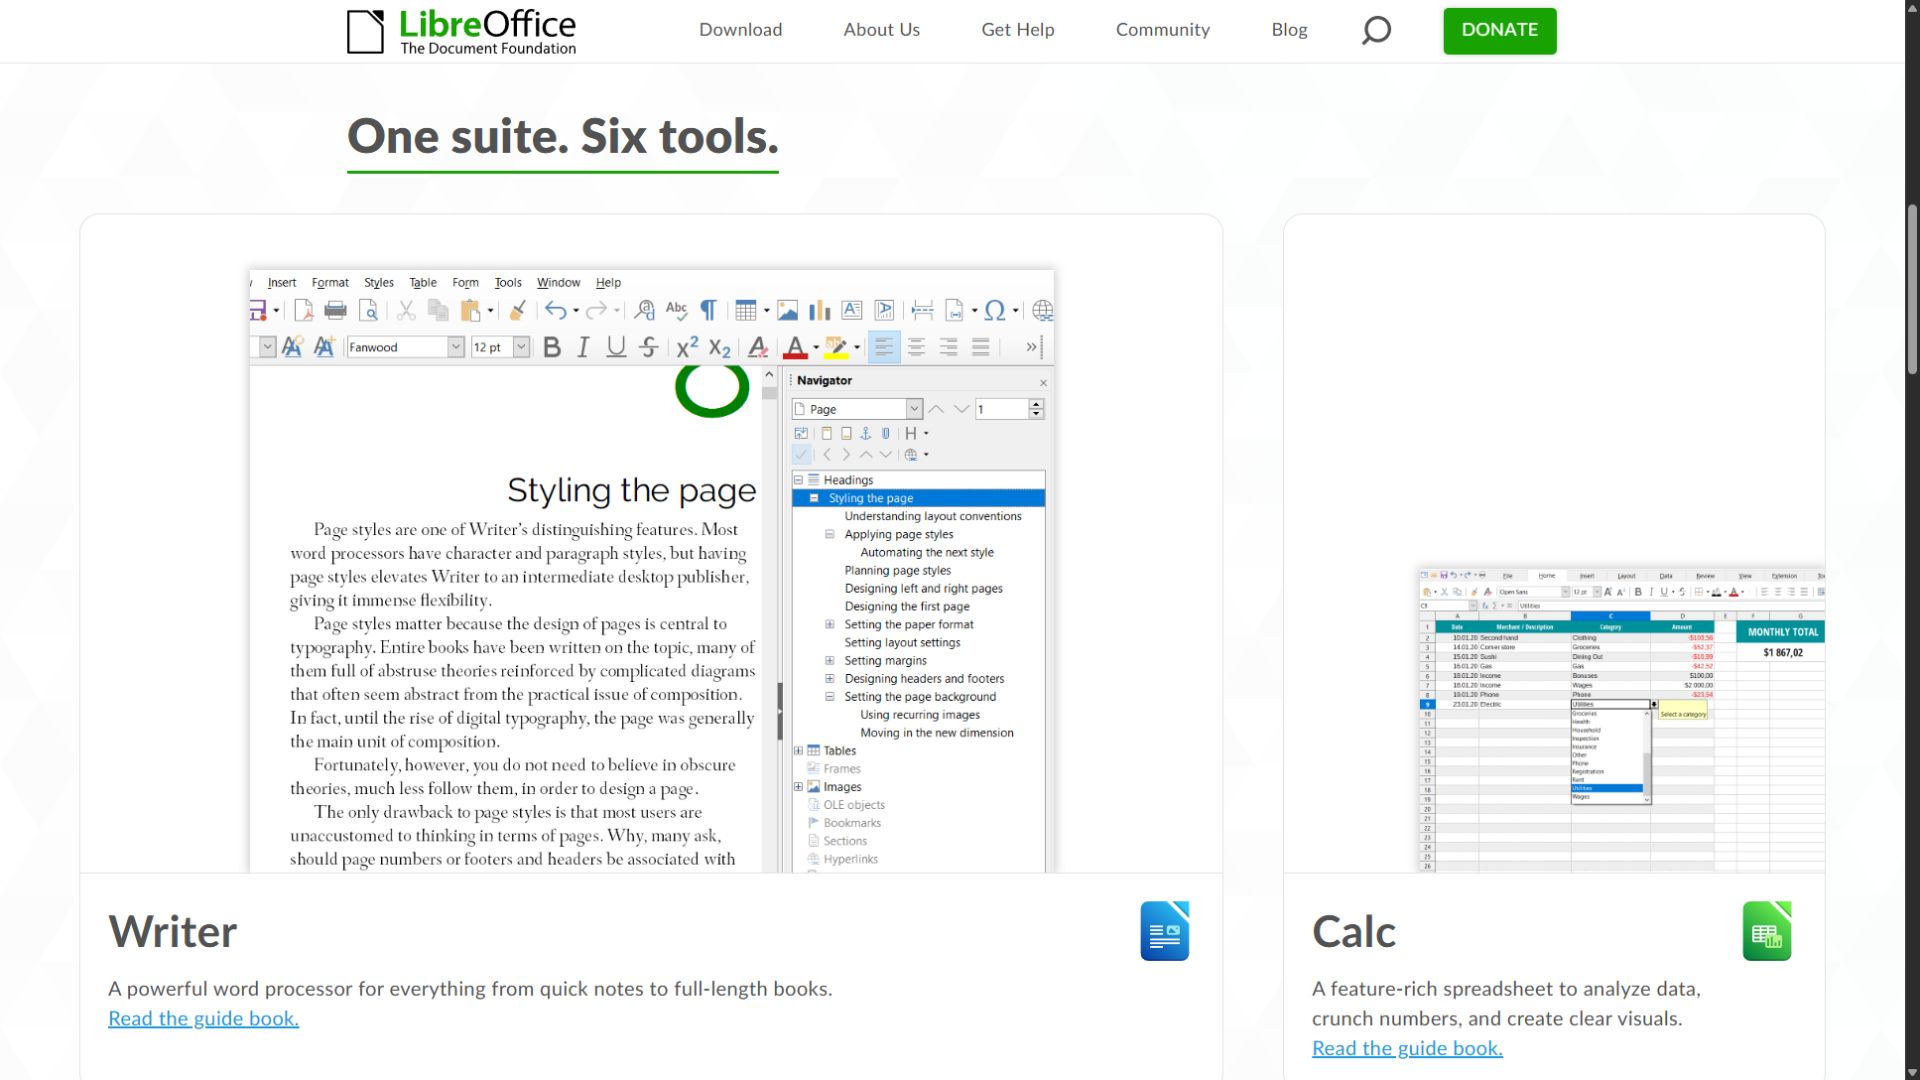
Task: Click the Insert Image icon
Action: pyautogui.click(x=788, y=311)
